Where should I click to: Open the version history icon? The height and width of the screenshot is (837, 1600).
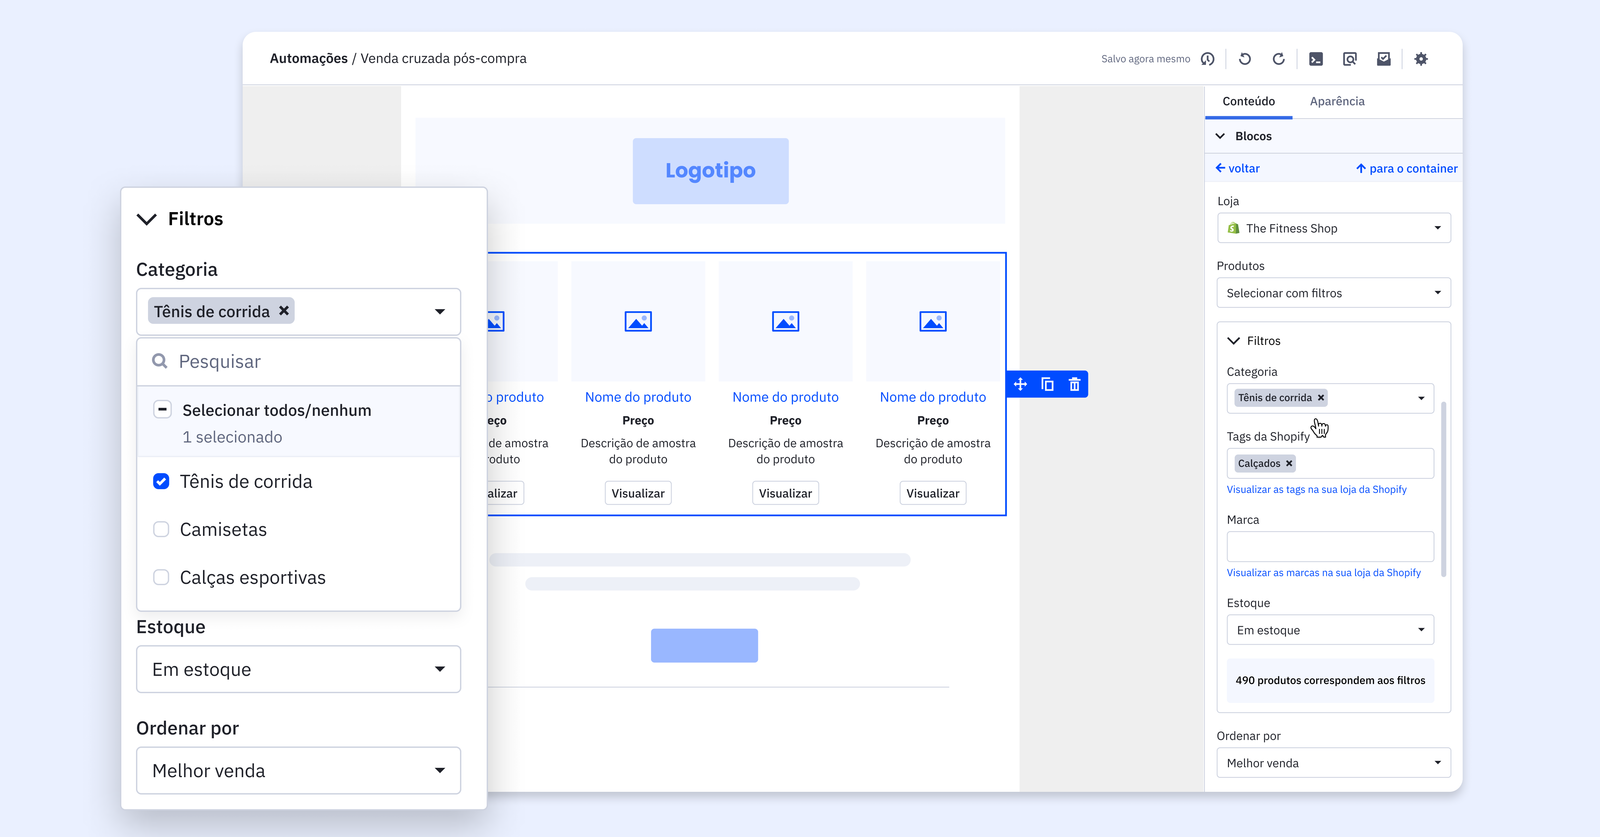pyautogui.click(x=1208, y=59)
